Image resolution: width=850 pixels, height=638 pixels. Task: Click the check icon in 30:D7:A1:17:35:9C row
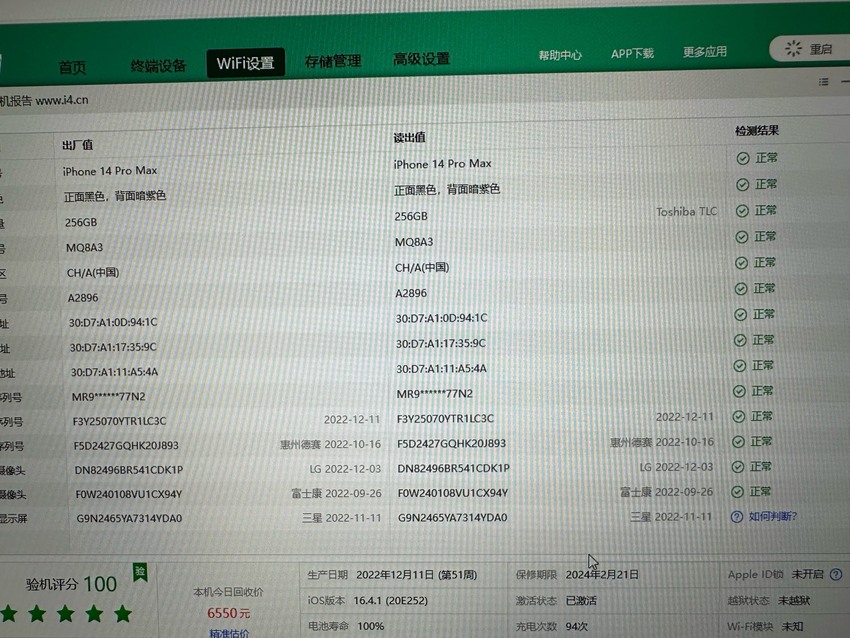pos(740,340)
